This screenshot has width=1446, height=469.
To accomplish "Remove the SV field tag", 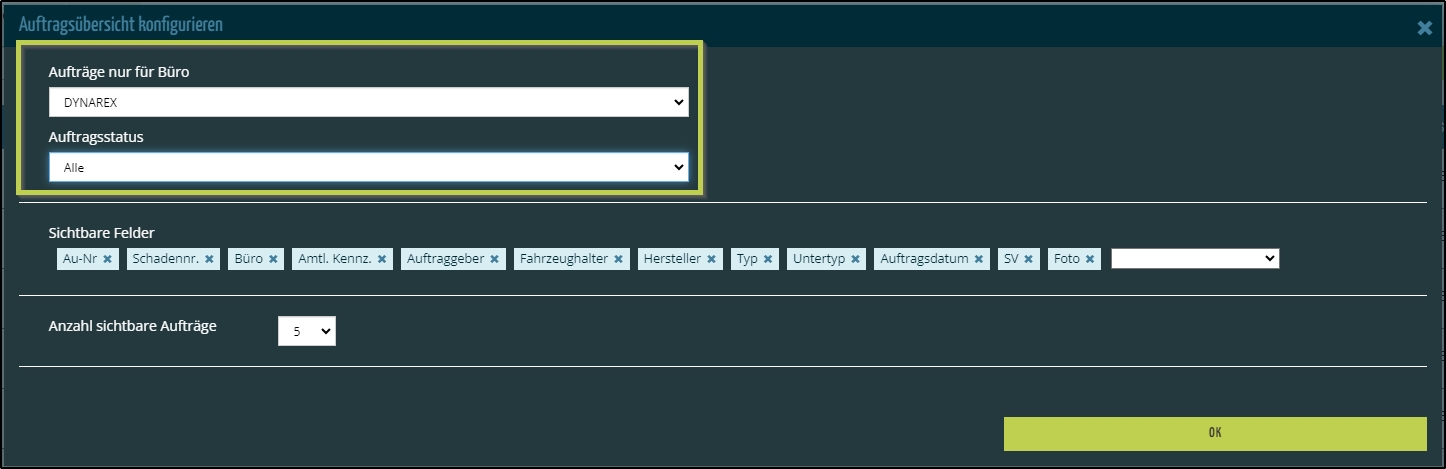I will (x=1029, y=259).
